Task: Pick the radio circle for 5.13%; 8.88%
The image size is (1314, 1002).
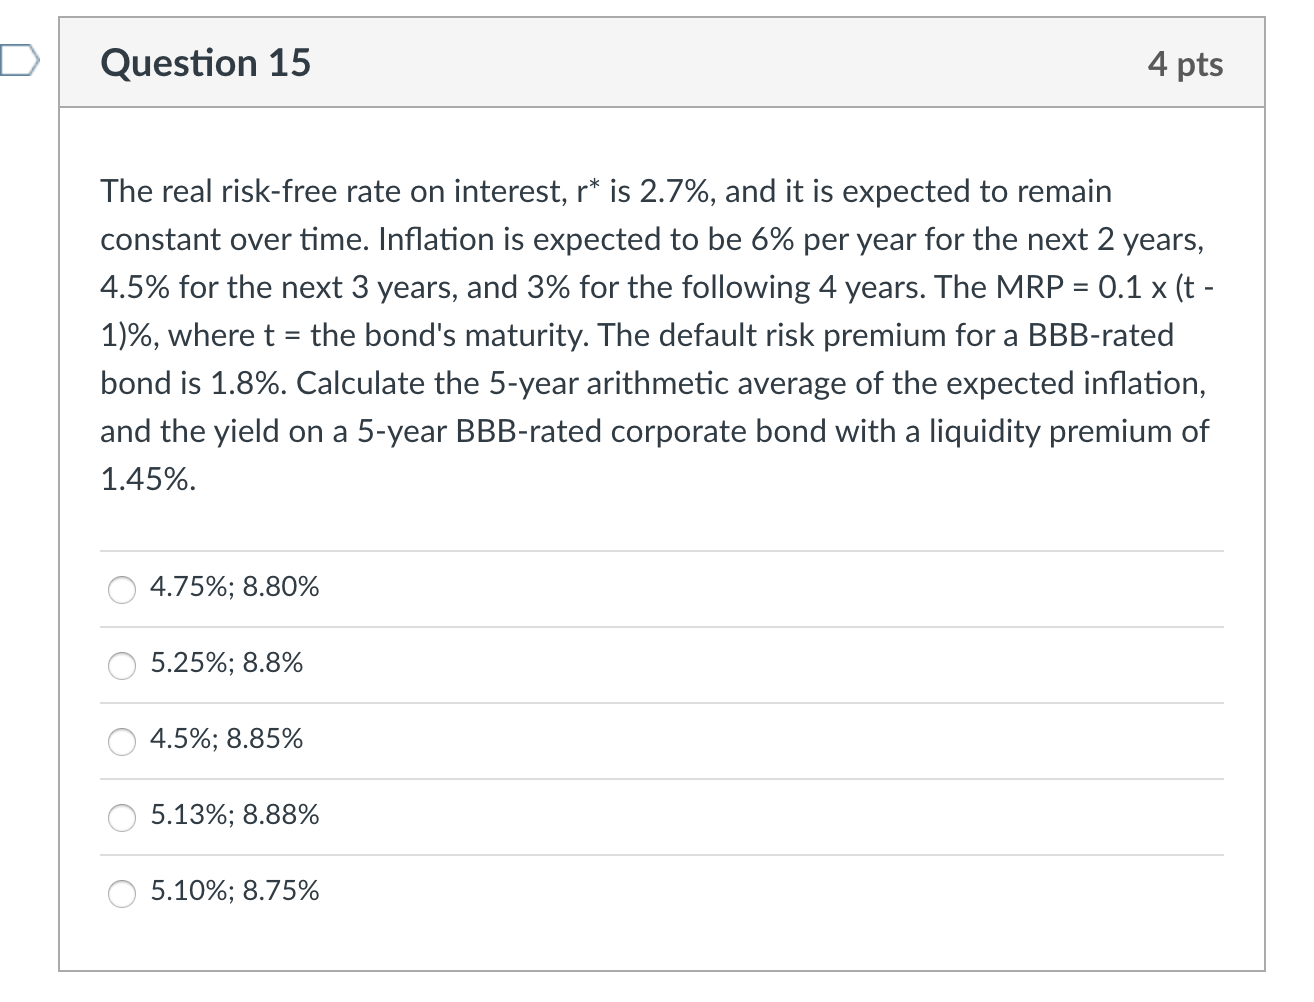Action: pyautogui.click(x=122, y=818)
